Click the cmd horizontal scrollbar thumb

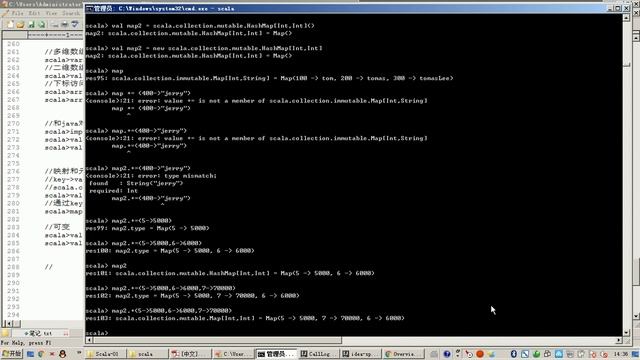pos(217,340)
